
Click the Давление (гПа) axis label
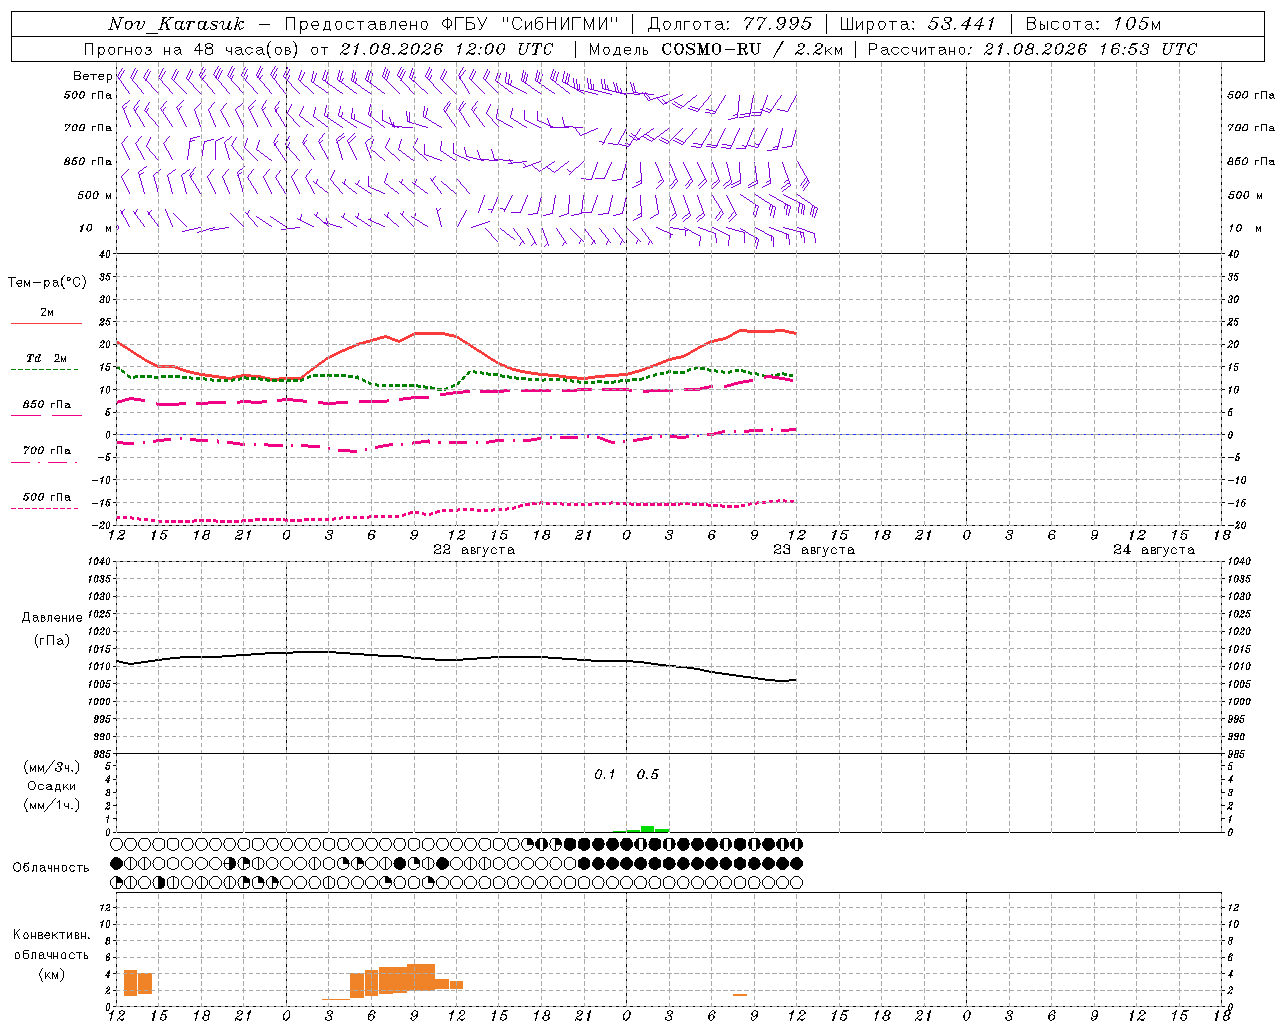click(52, 629)
